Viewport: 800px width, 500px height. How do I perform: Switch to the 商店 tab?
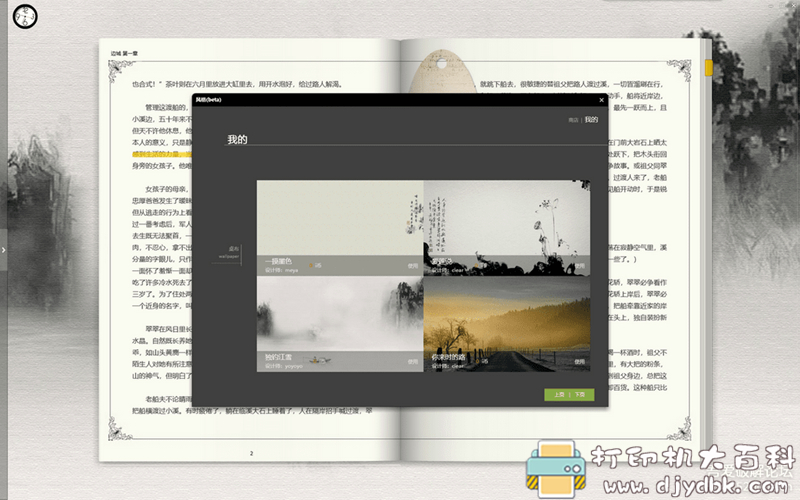[573, 120]
